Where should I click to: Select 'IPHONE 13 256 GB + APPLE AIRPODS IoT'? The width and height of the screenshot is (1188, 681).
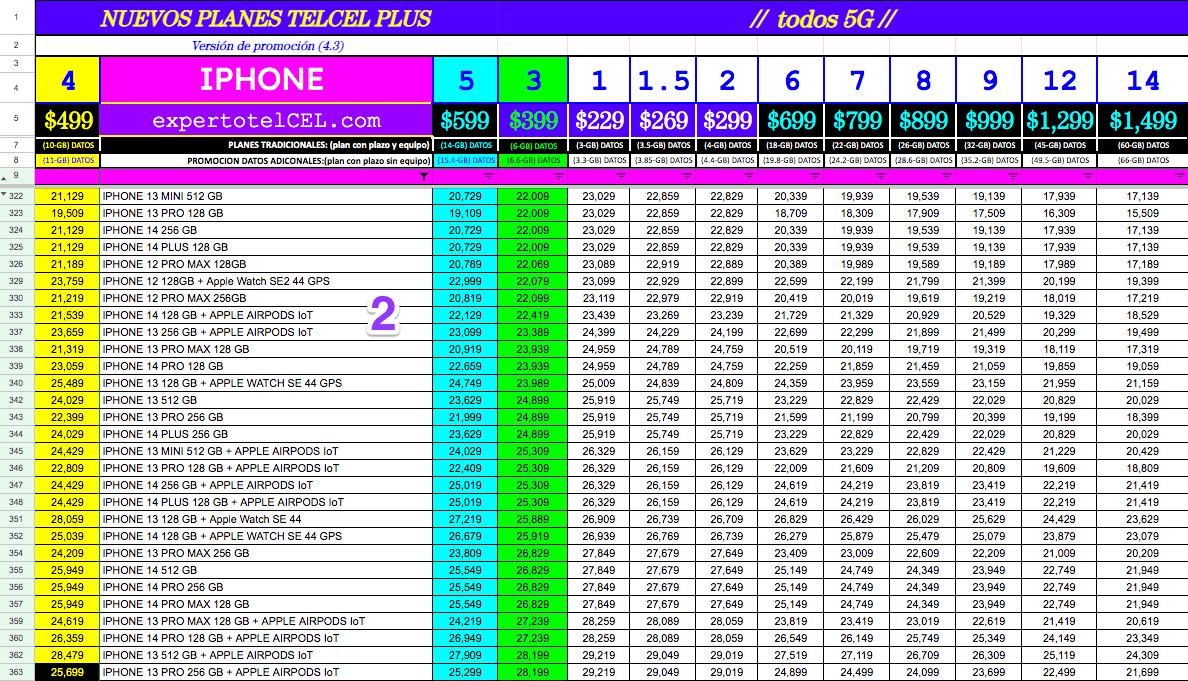266,332
